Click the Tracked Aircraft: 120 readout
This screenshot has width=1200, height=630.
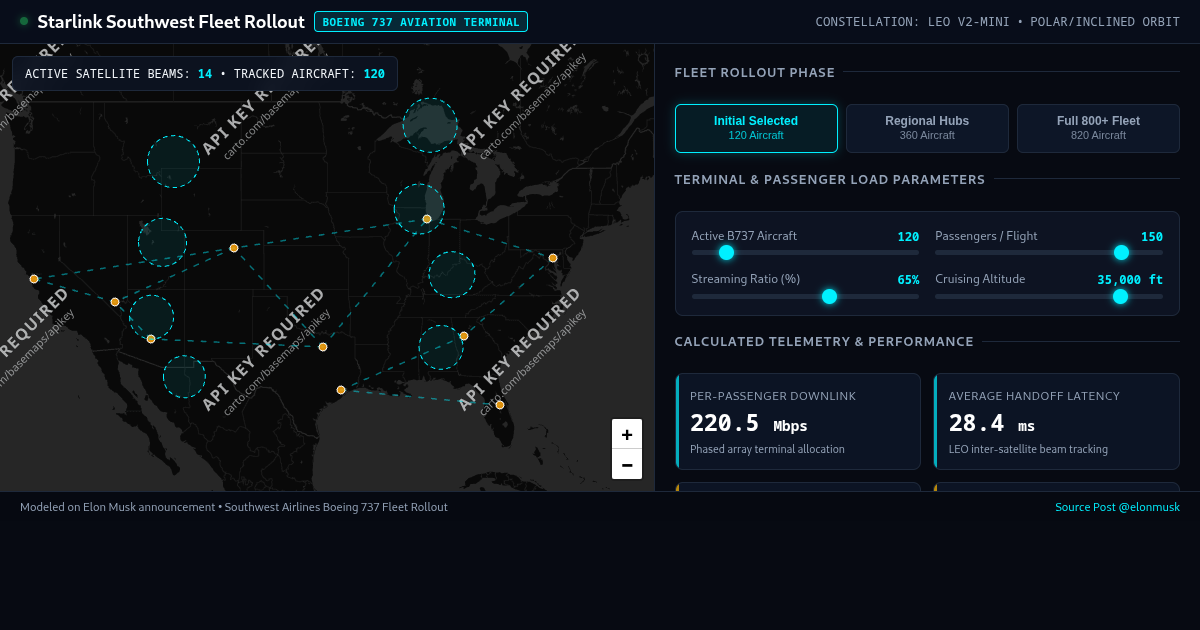309,74
